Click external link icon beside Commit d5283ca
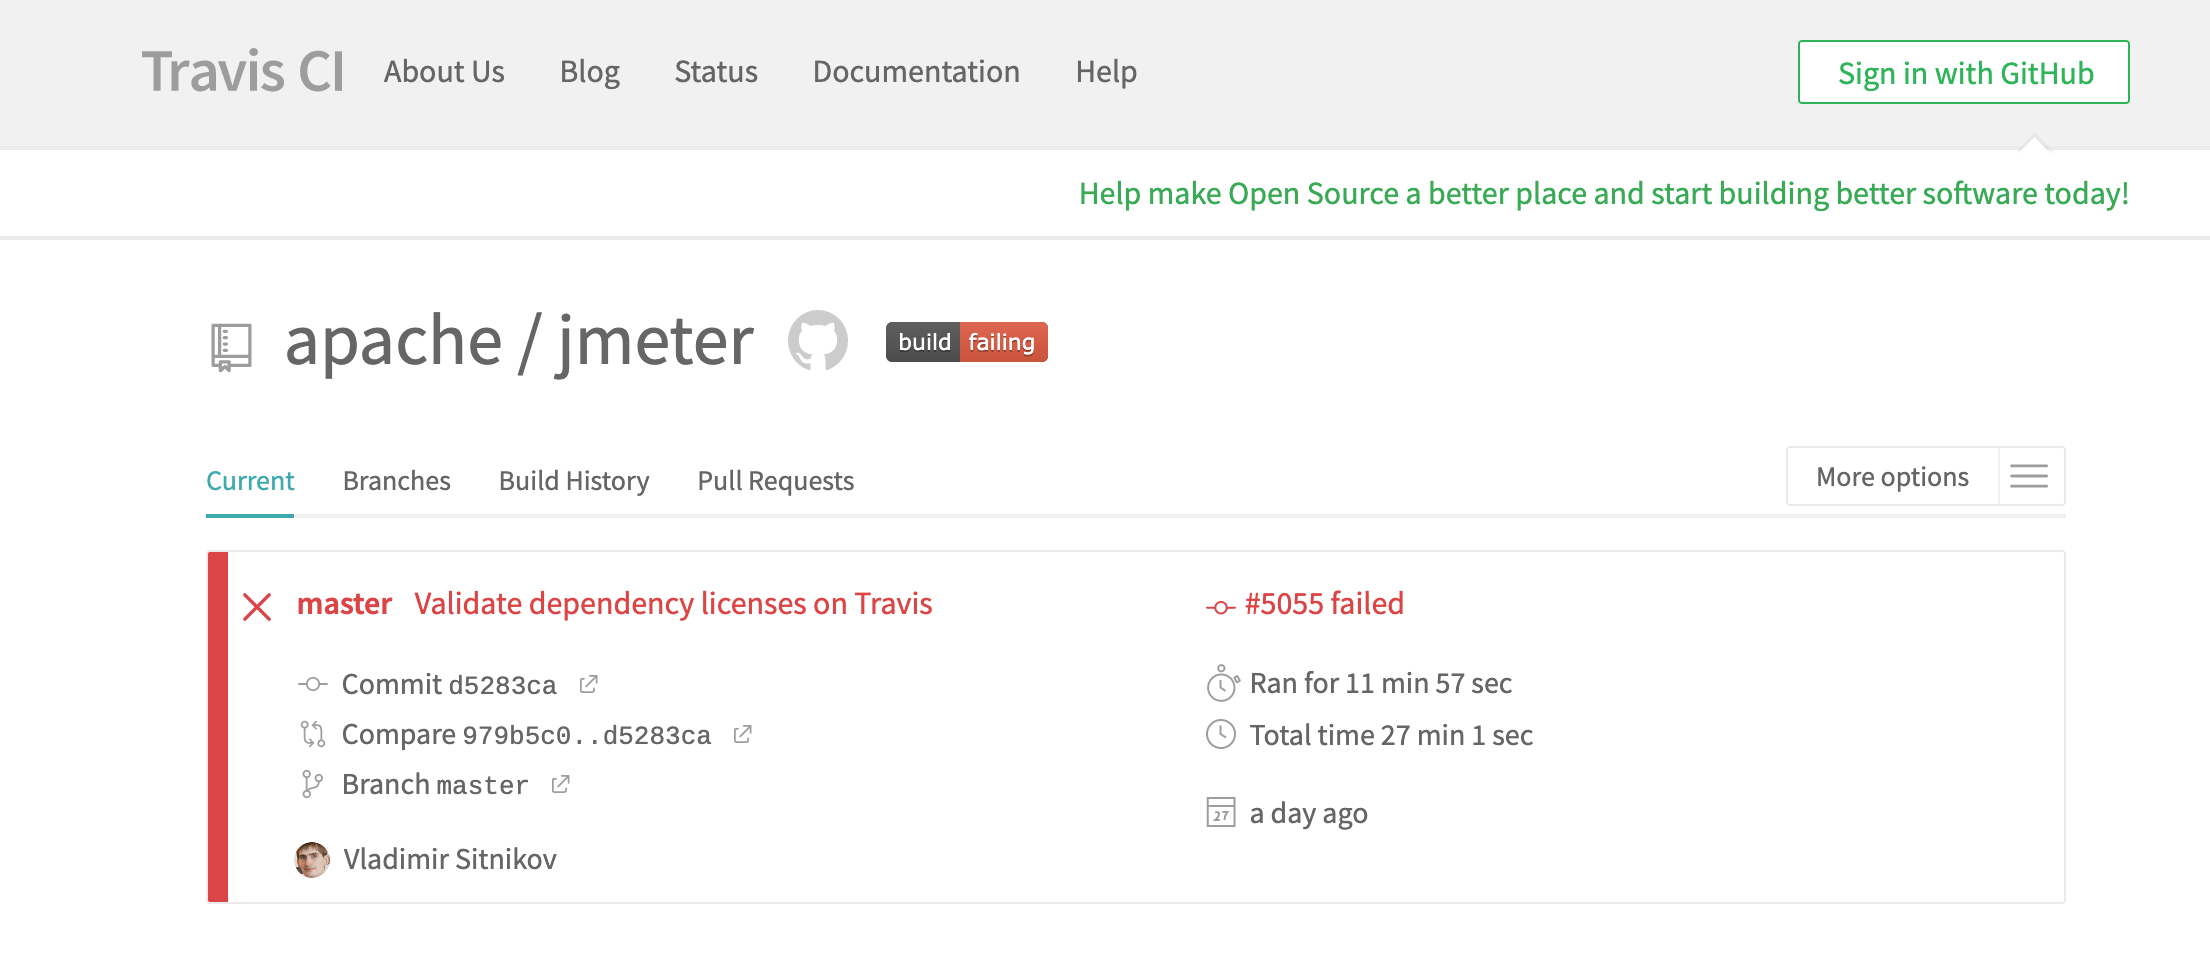Viewport: 2210px width, 972px height. tap(588, 684)
